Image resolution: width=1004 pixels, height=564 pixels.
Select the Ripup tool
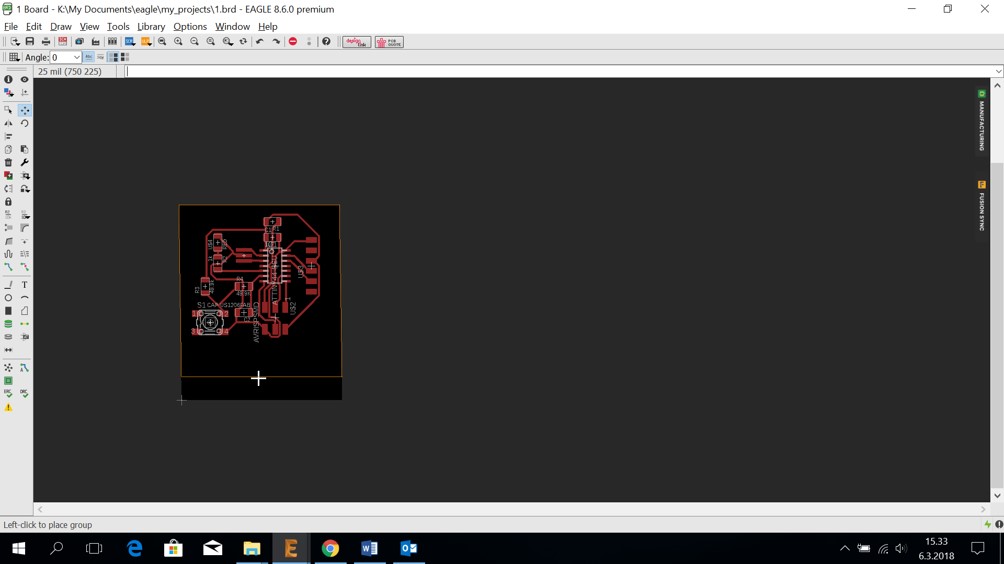coord(24,267)
